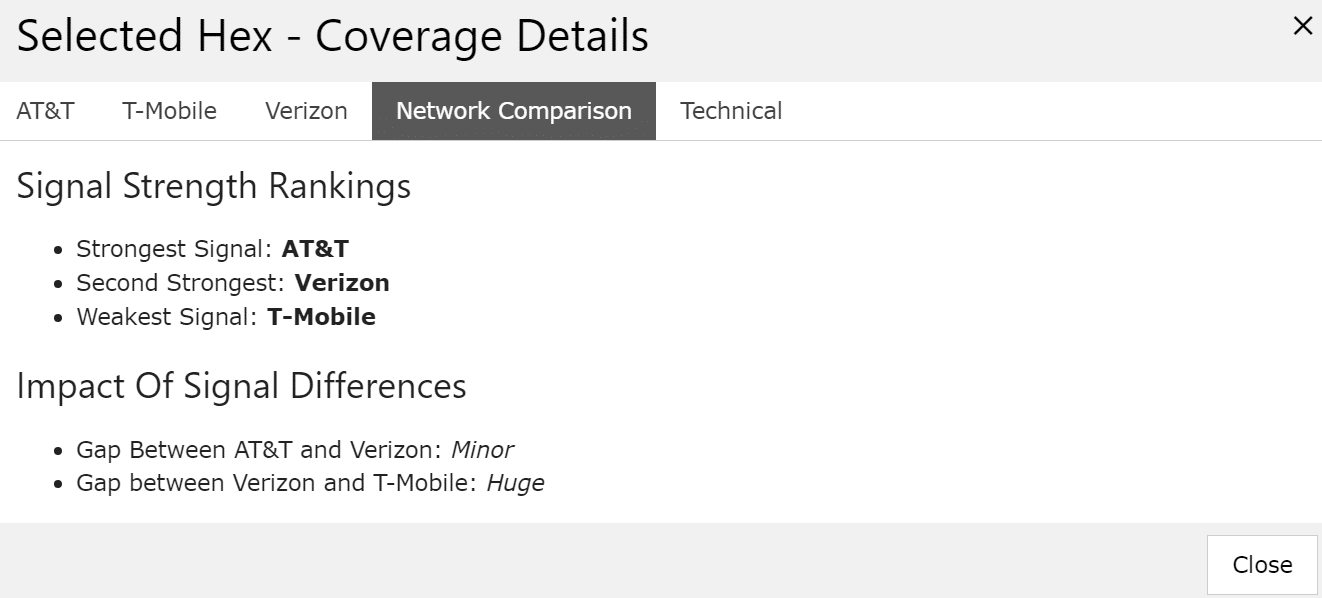Select the Verizon tab
Screen dimensions: 1322x598
(x=306, y=111)
